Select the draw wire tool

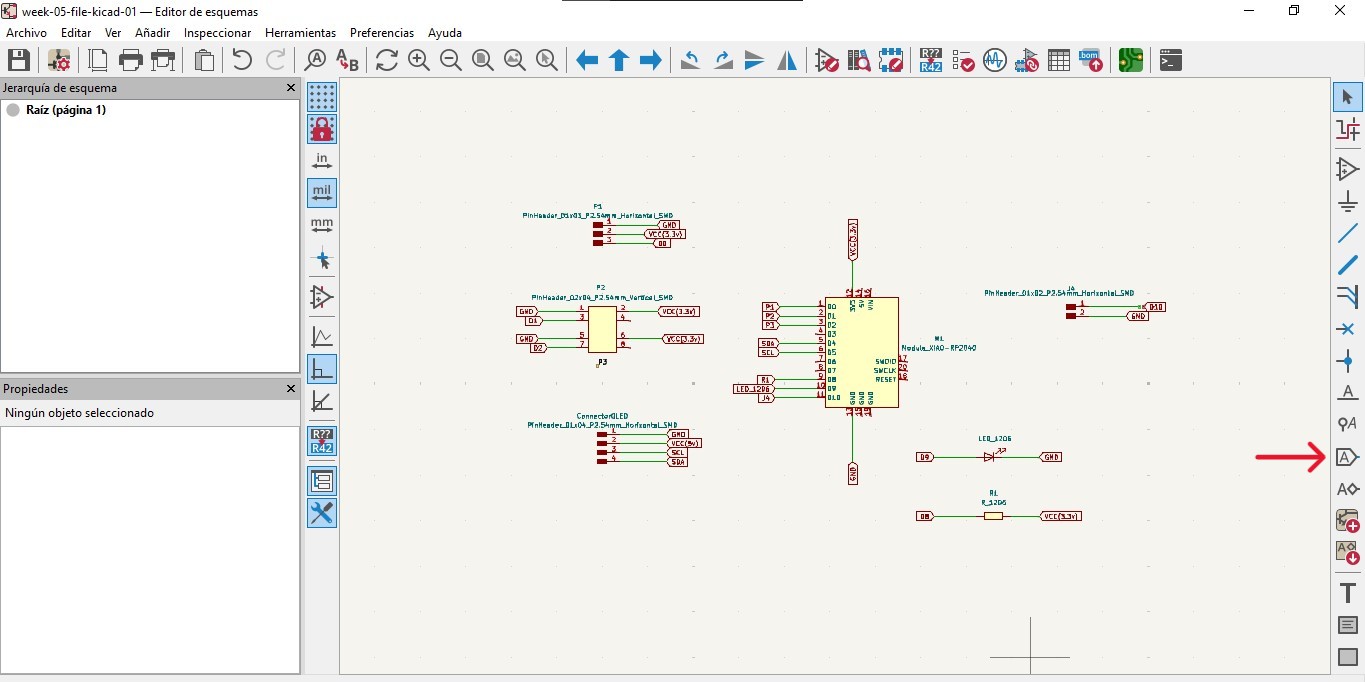(x=1347, y=233)
